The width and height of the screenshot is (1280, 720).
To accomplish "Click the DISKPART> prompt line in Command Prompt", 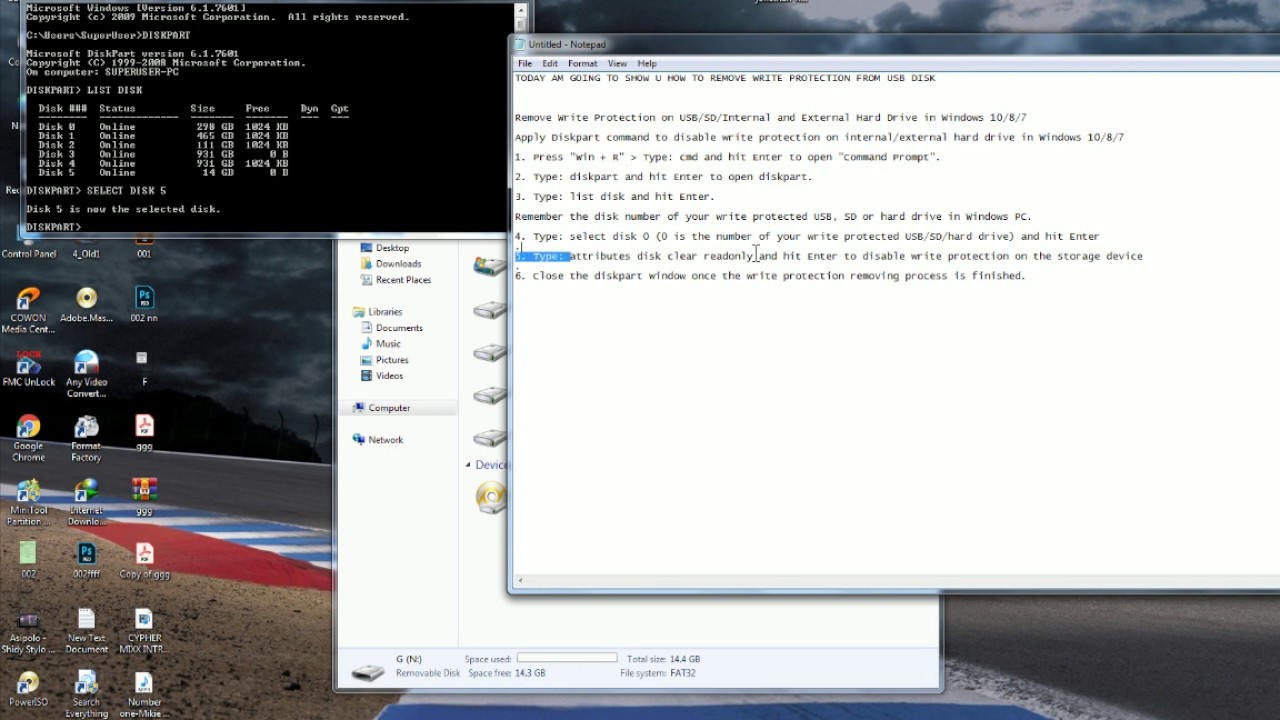I will pyautogui.click(x=54, y=227).
